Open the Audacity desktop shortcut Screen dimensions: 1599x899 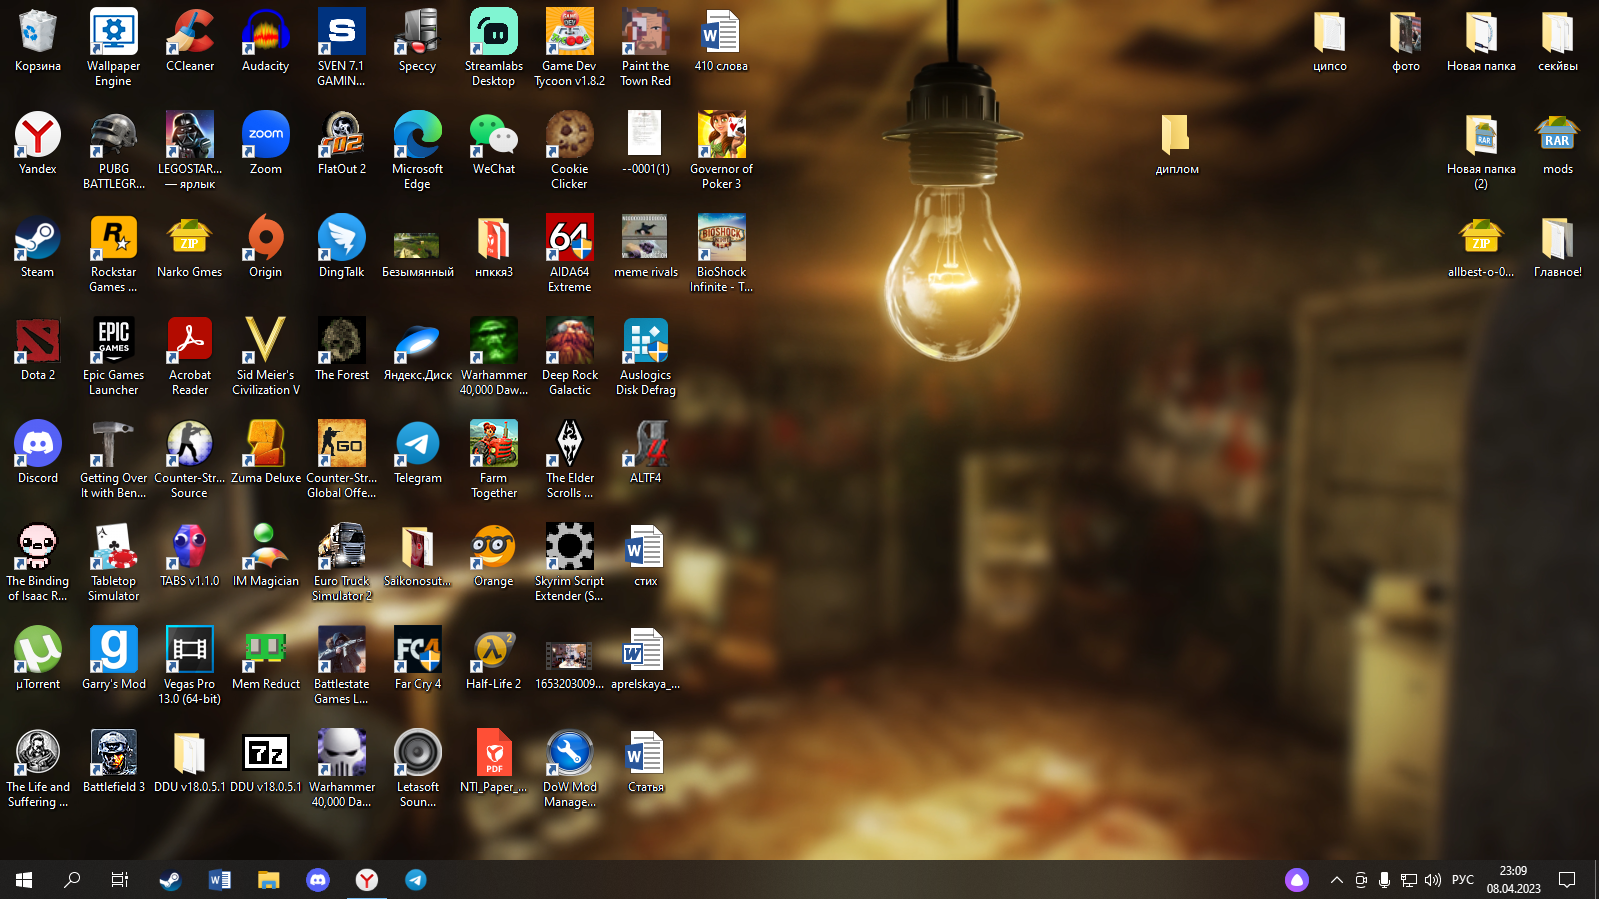coord(266,40)
